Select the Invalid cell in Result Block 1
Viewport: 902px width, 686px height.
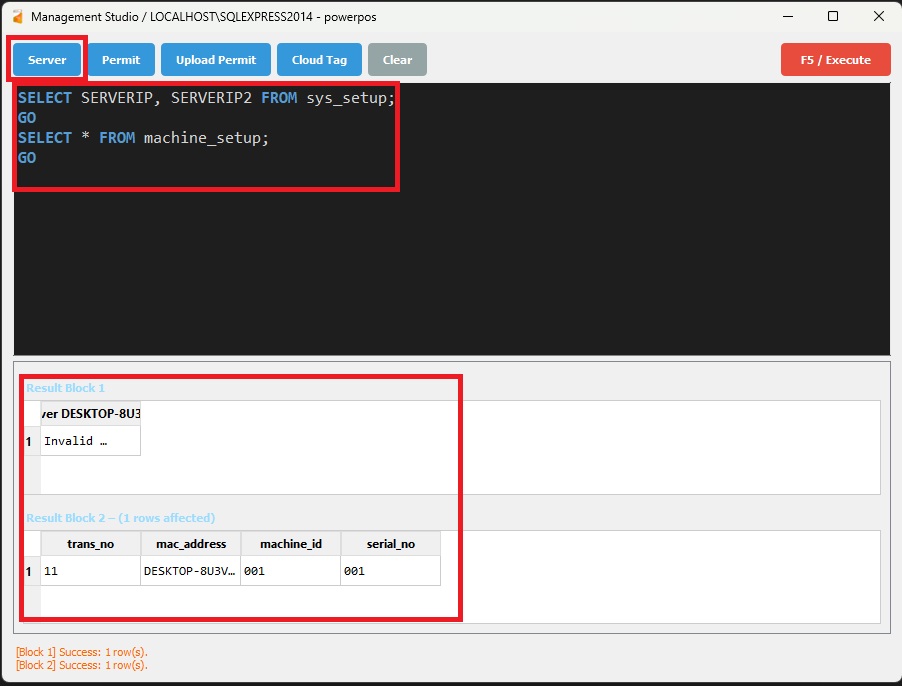(90, 441)
